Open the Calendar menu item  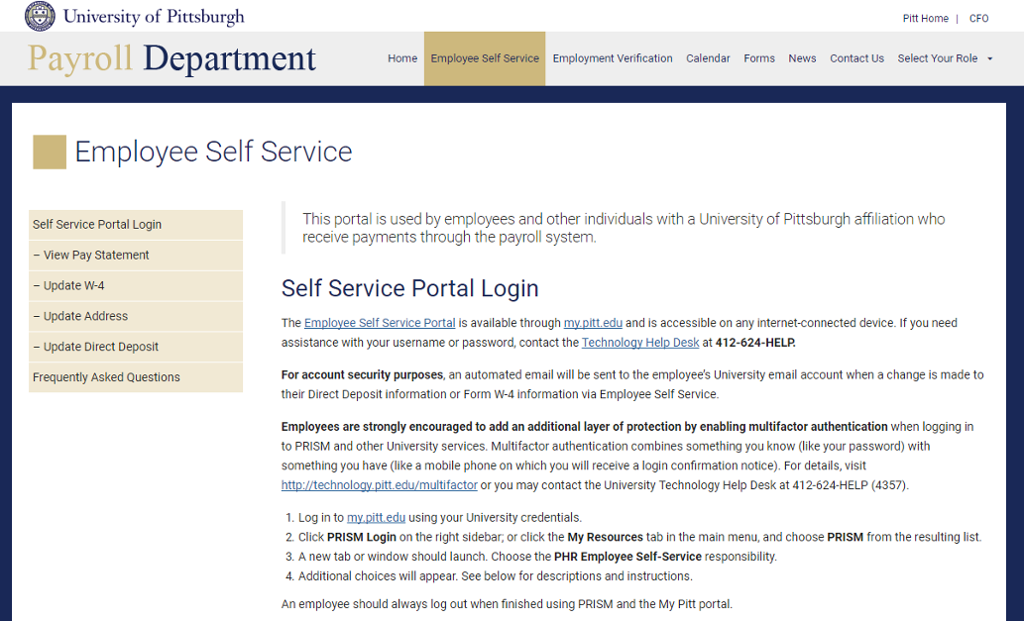click(x=708, y=59)
